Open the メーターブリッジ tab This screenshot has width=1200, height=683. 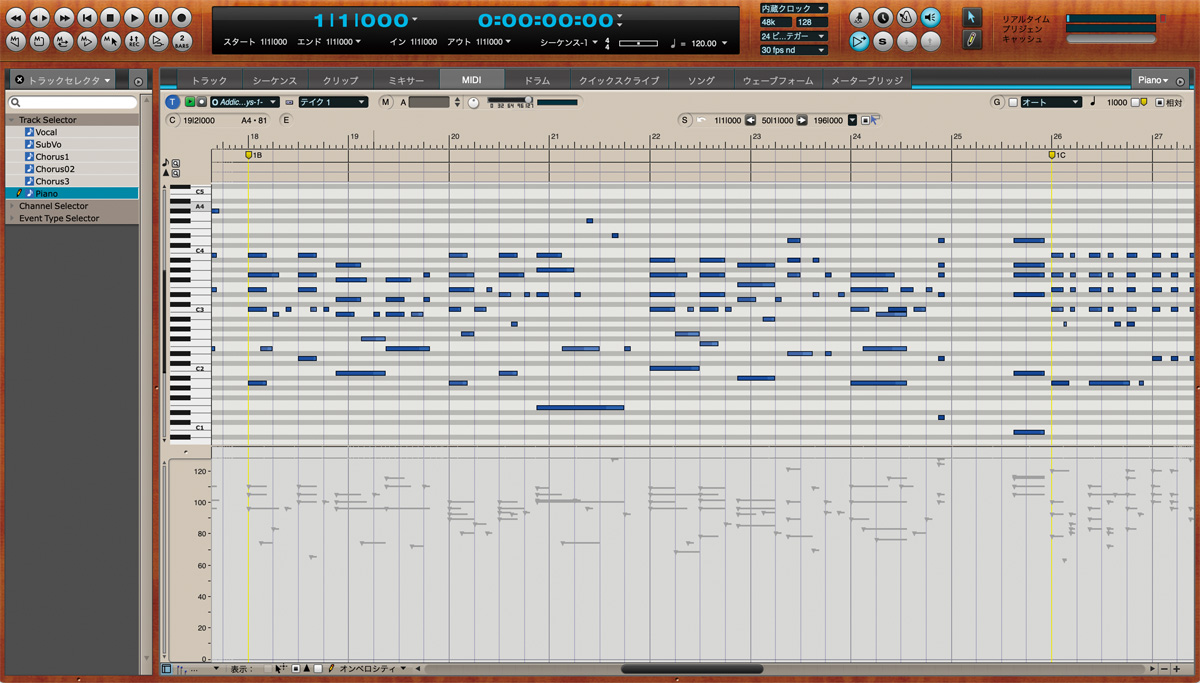(x=866, y=80)
